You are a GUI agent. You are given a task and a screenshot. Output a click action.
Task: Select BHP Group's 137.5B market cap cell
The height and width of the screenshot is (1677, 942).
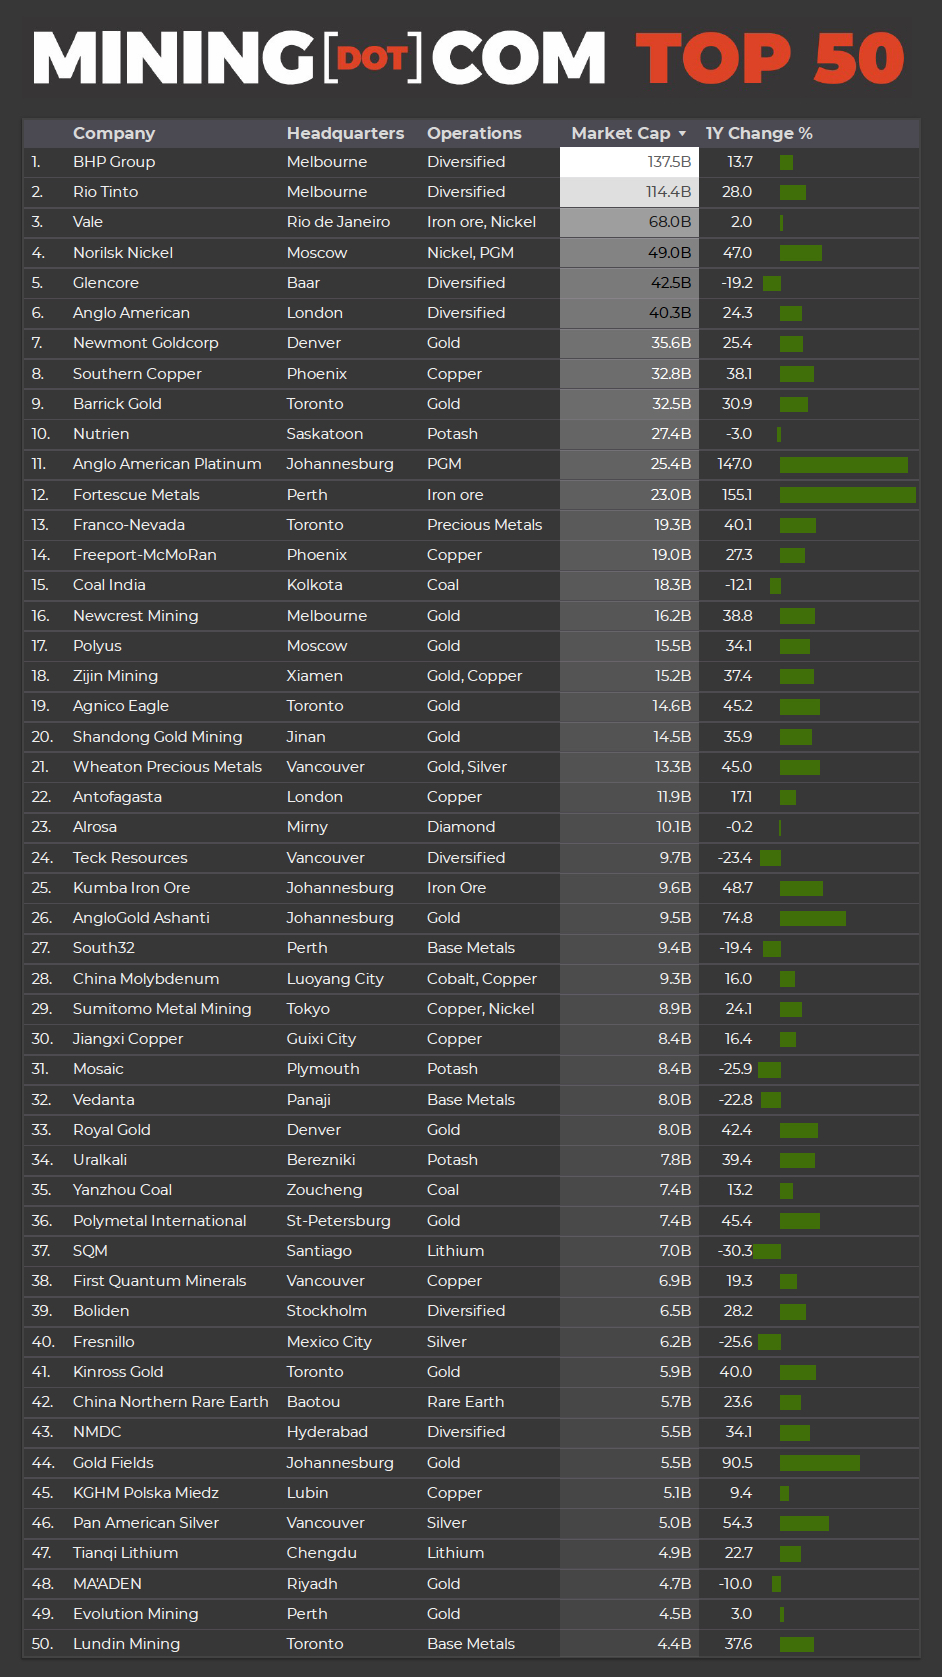coord(629,162)
